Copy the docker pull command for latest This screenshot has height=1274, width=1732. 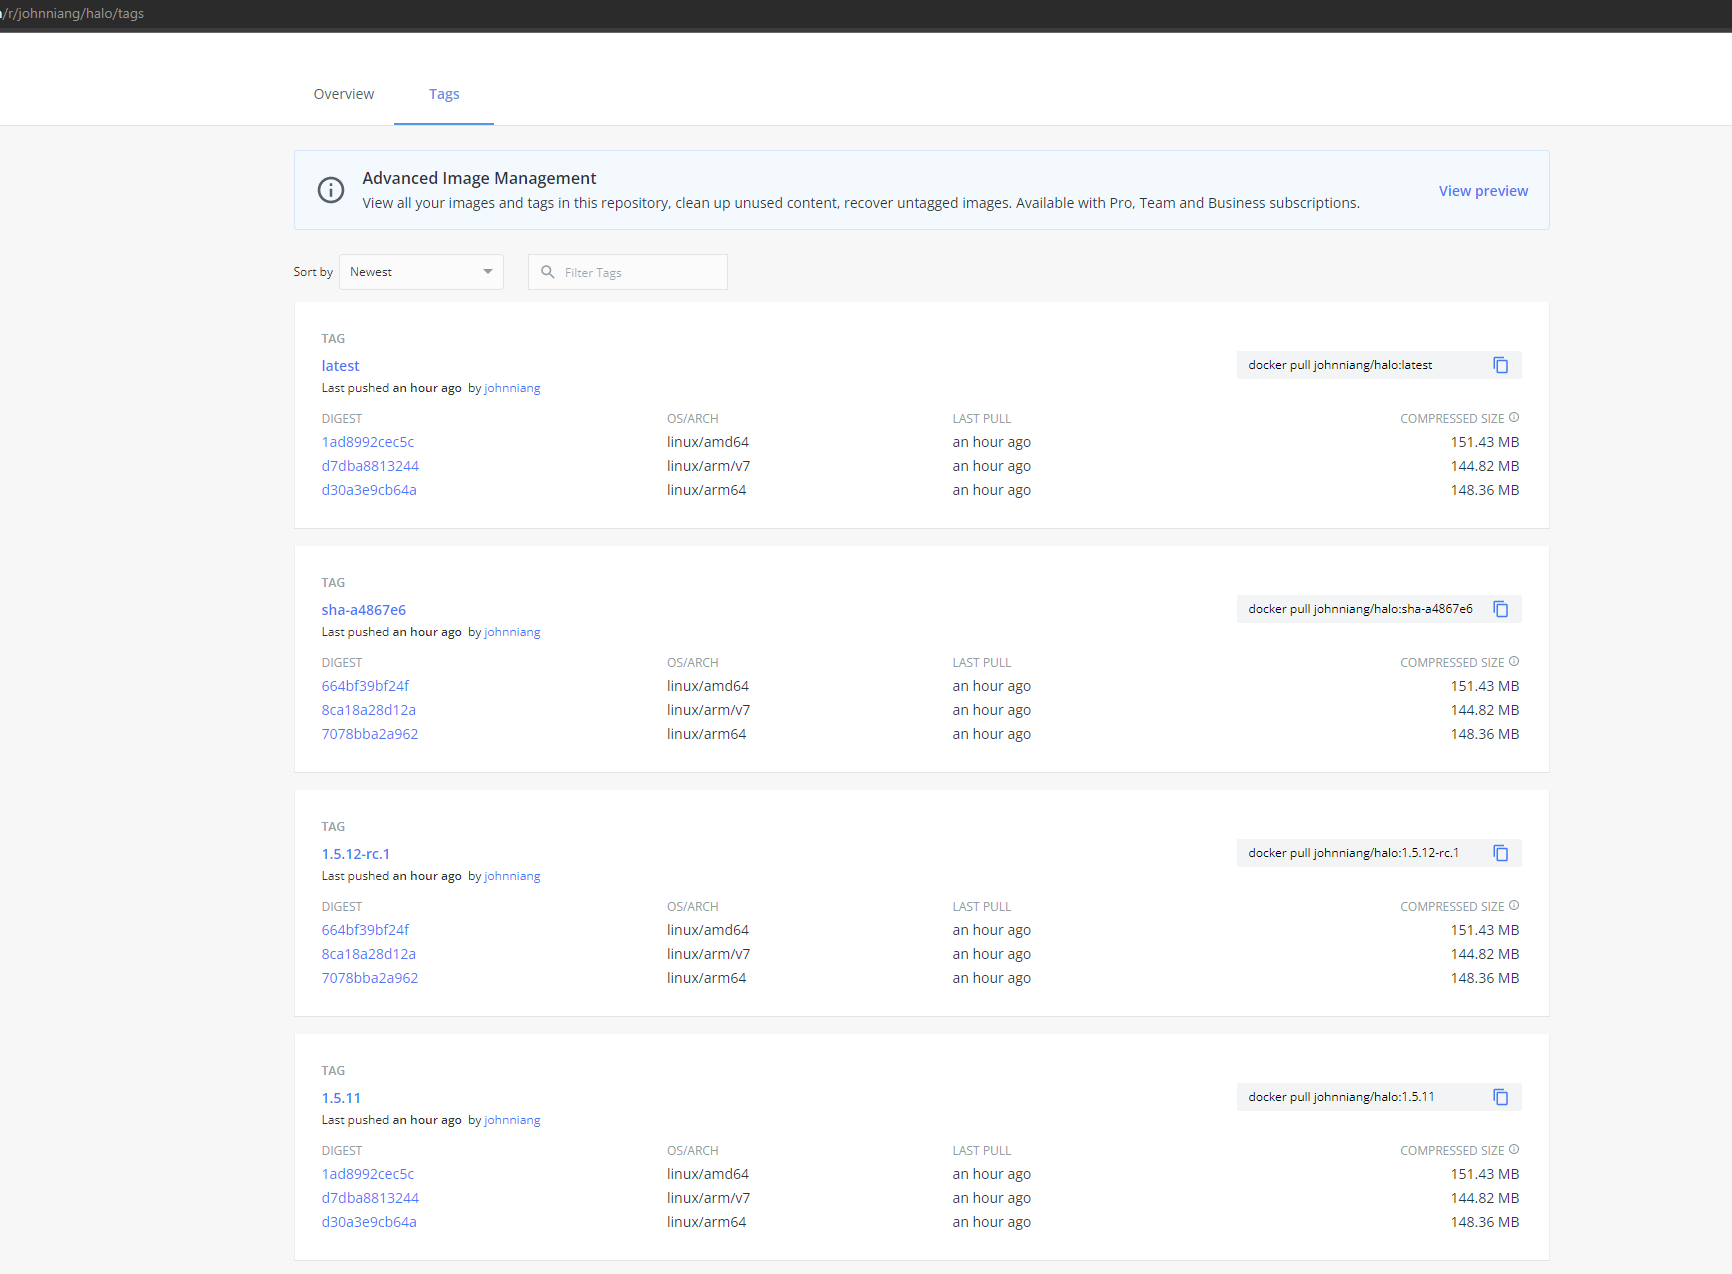click(1500, 364)
